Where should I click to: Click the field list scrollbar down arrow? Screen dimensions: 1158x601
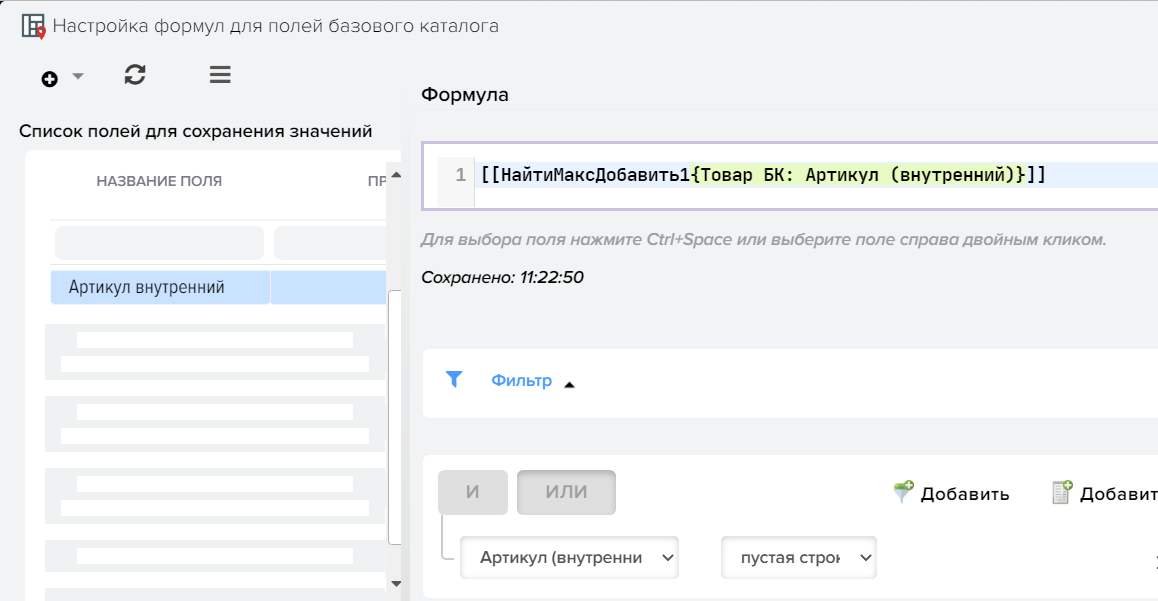pyautogui.click(x=395, y=583)
